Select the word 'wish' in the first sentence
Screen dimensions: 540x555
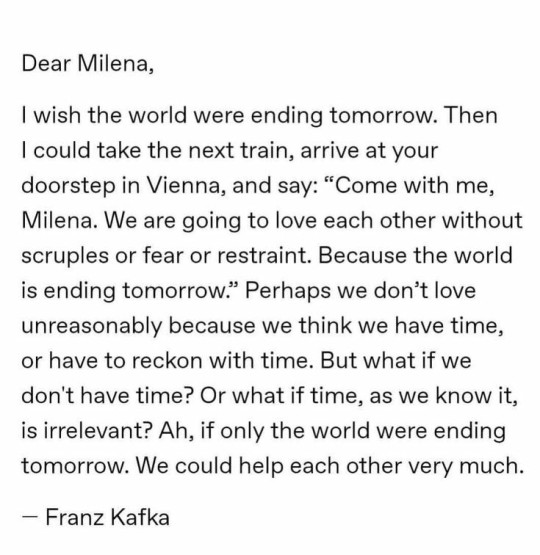(57, 115)
